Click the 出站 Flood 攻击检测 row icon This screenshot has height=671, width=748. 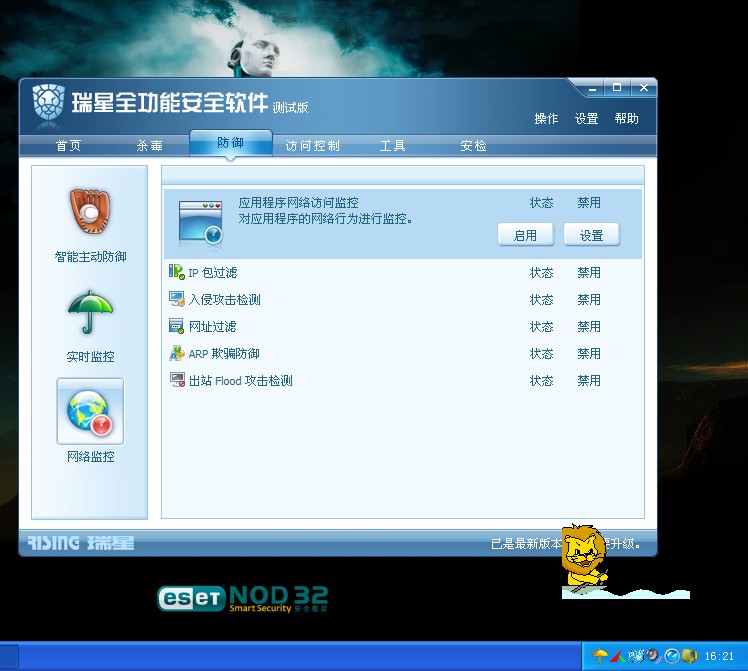(177, 381)
